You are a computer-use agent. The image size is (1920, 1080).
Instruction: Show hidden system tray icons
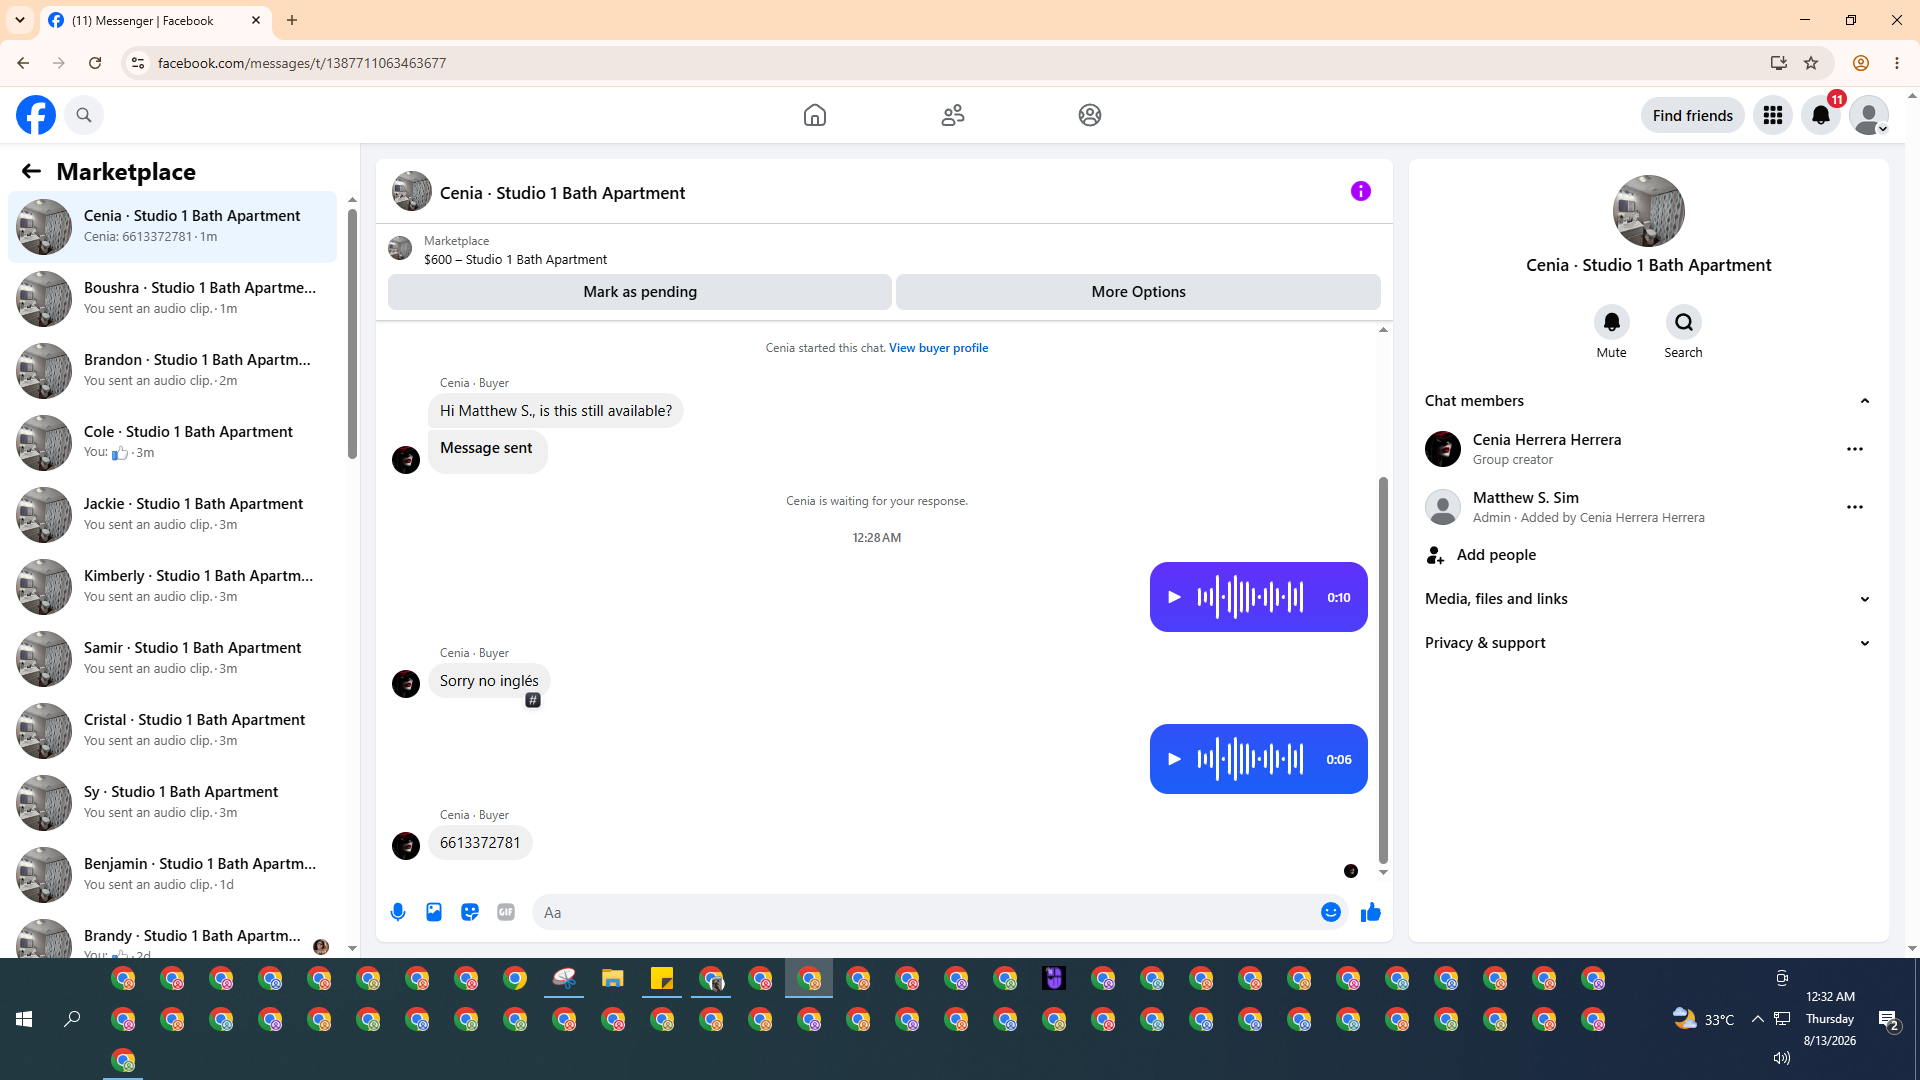point(1757,1019)
